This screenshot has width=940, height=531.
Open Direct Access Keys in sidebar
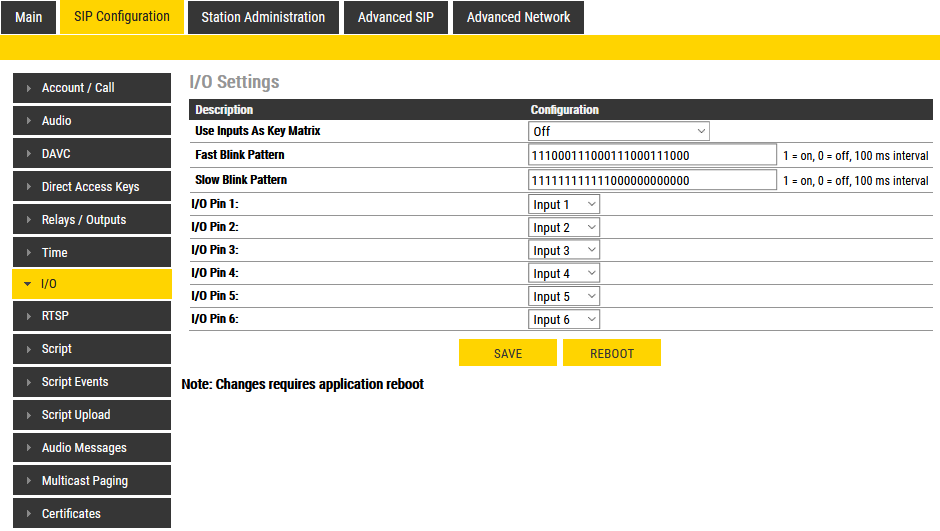91,187
